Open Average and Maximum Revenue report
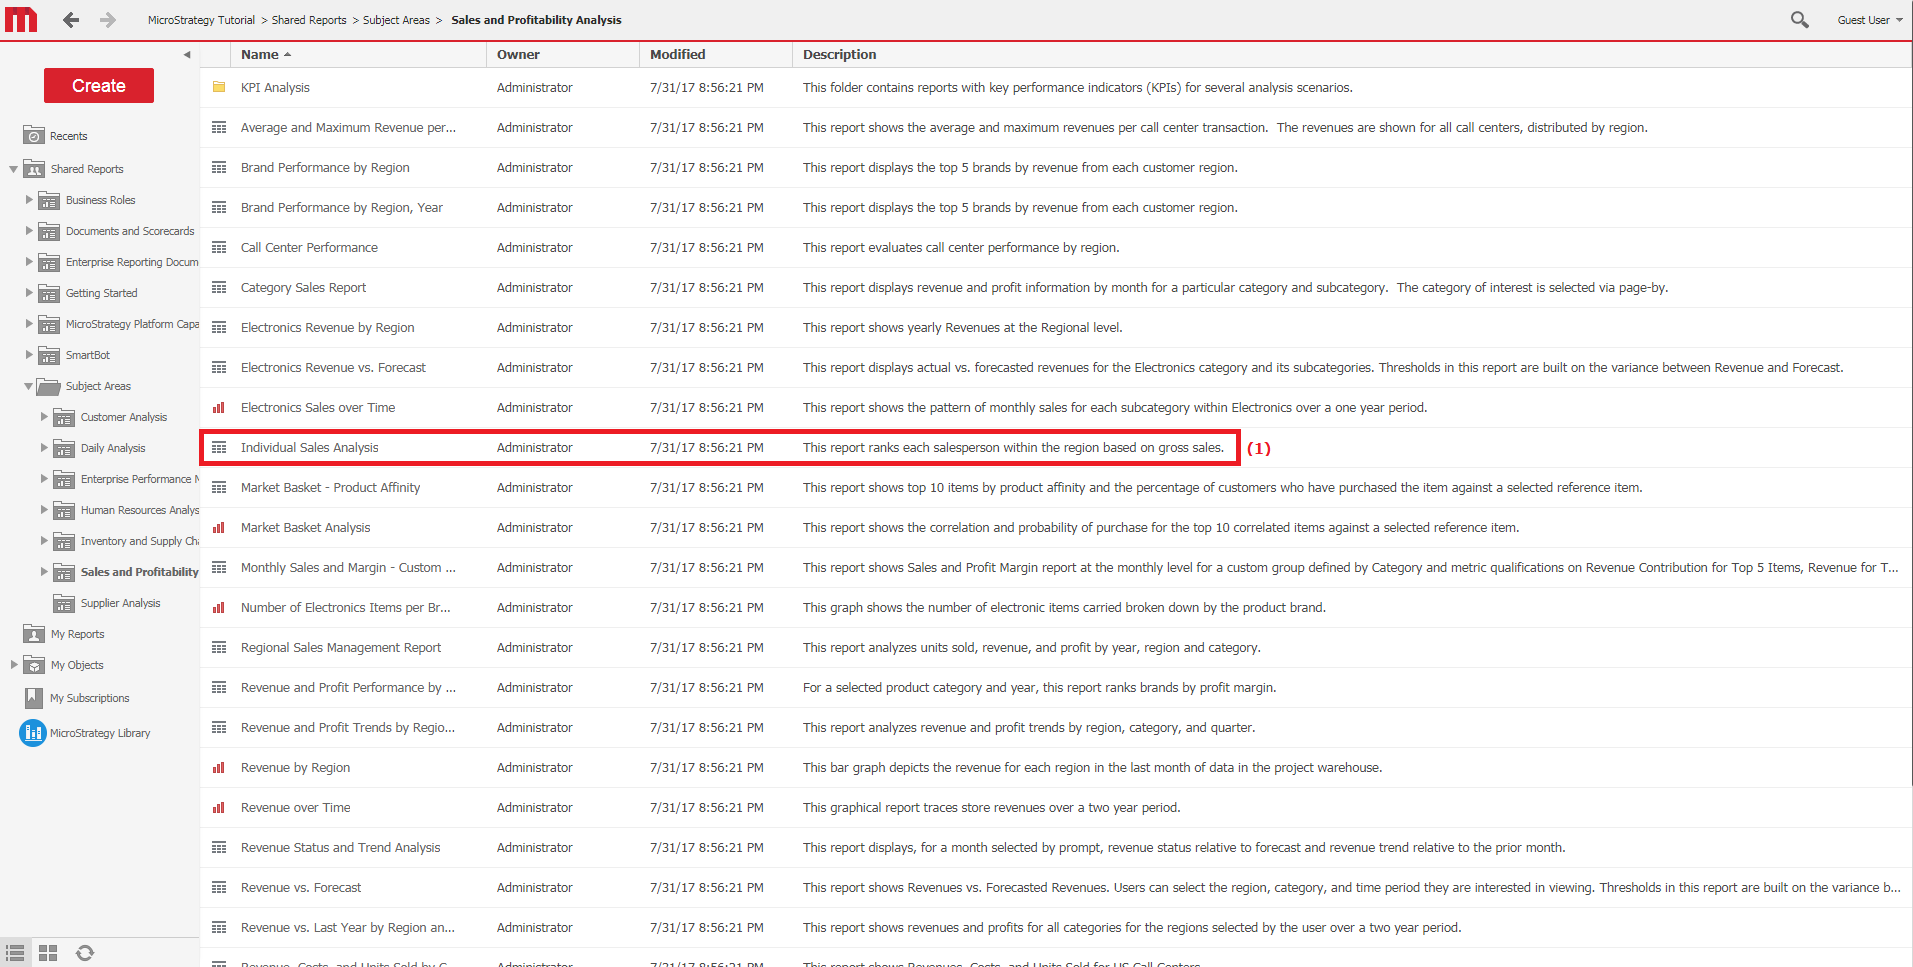The image size is (1913, 967). click(348, 128)
